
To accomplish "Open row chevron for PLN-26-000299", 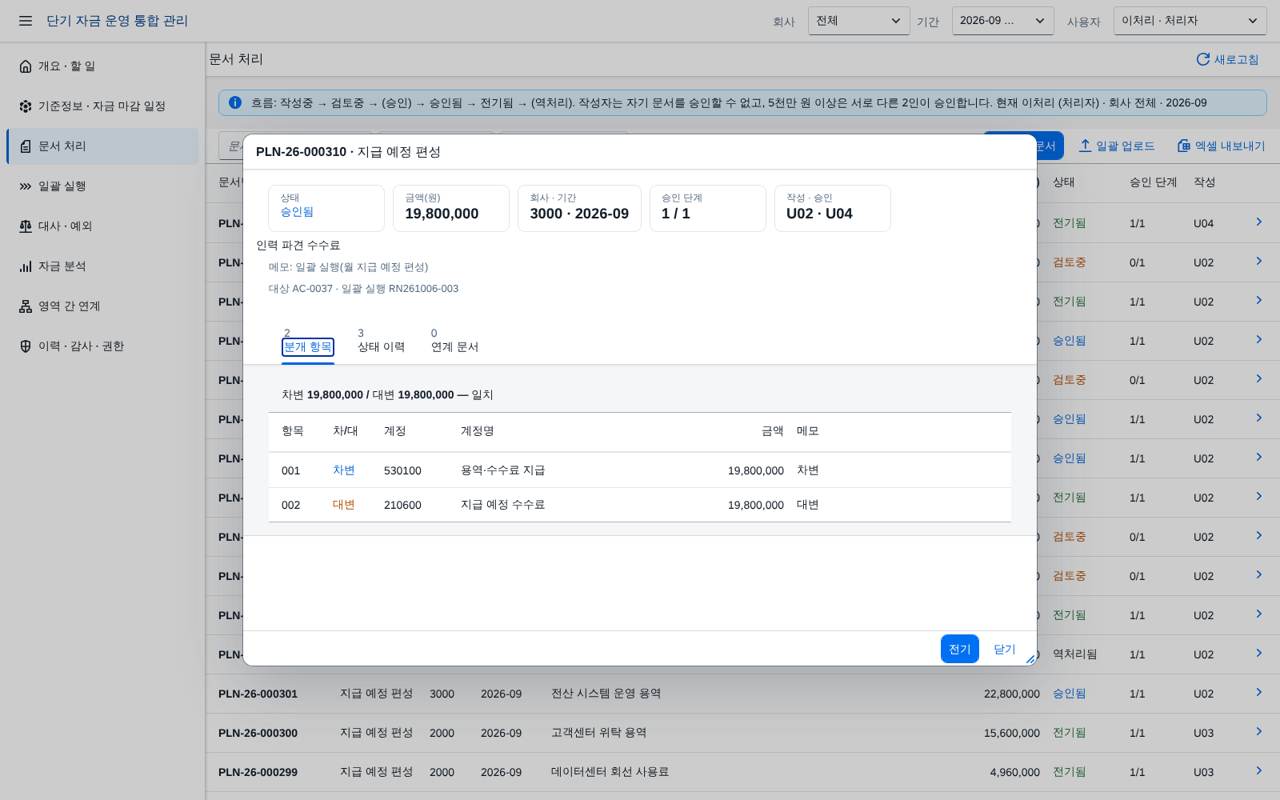I will point(1259,770).
